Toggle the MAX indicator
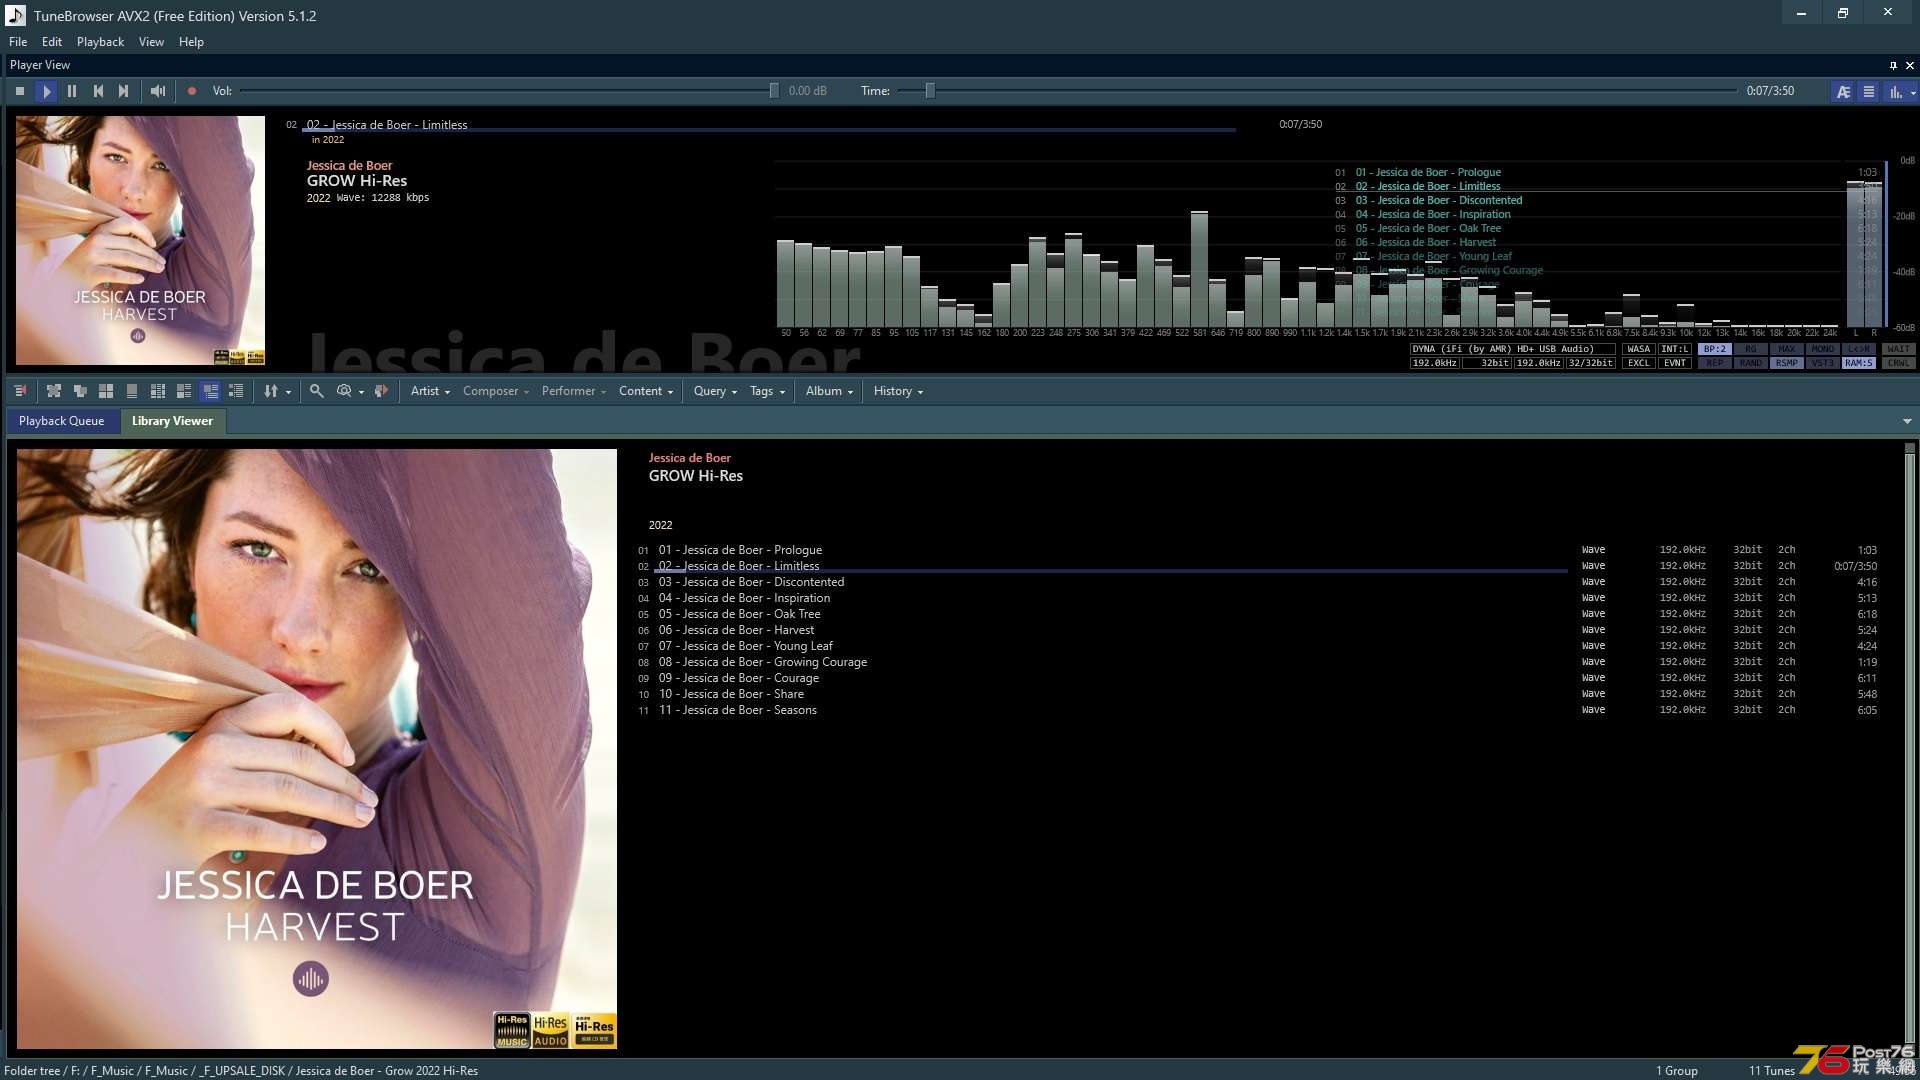This screenshot has width=1920, height=1080. coord(1787,349)
